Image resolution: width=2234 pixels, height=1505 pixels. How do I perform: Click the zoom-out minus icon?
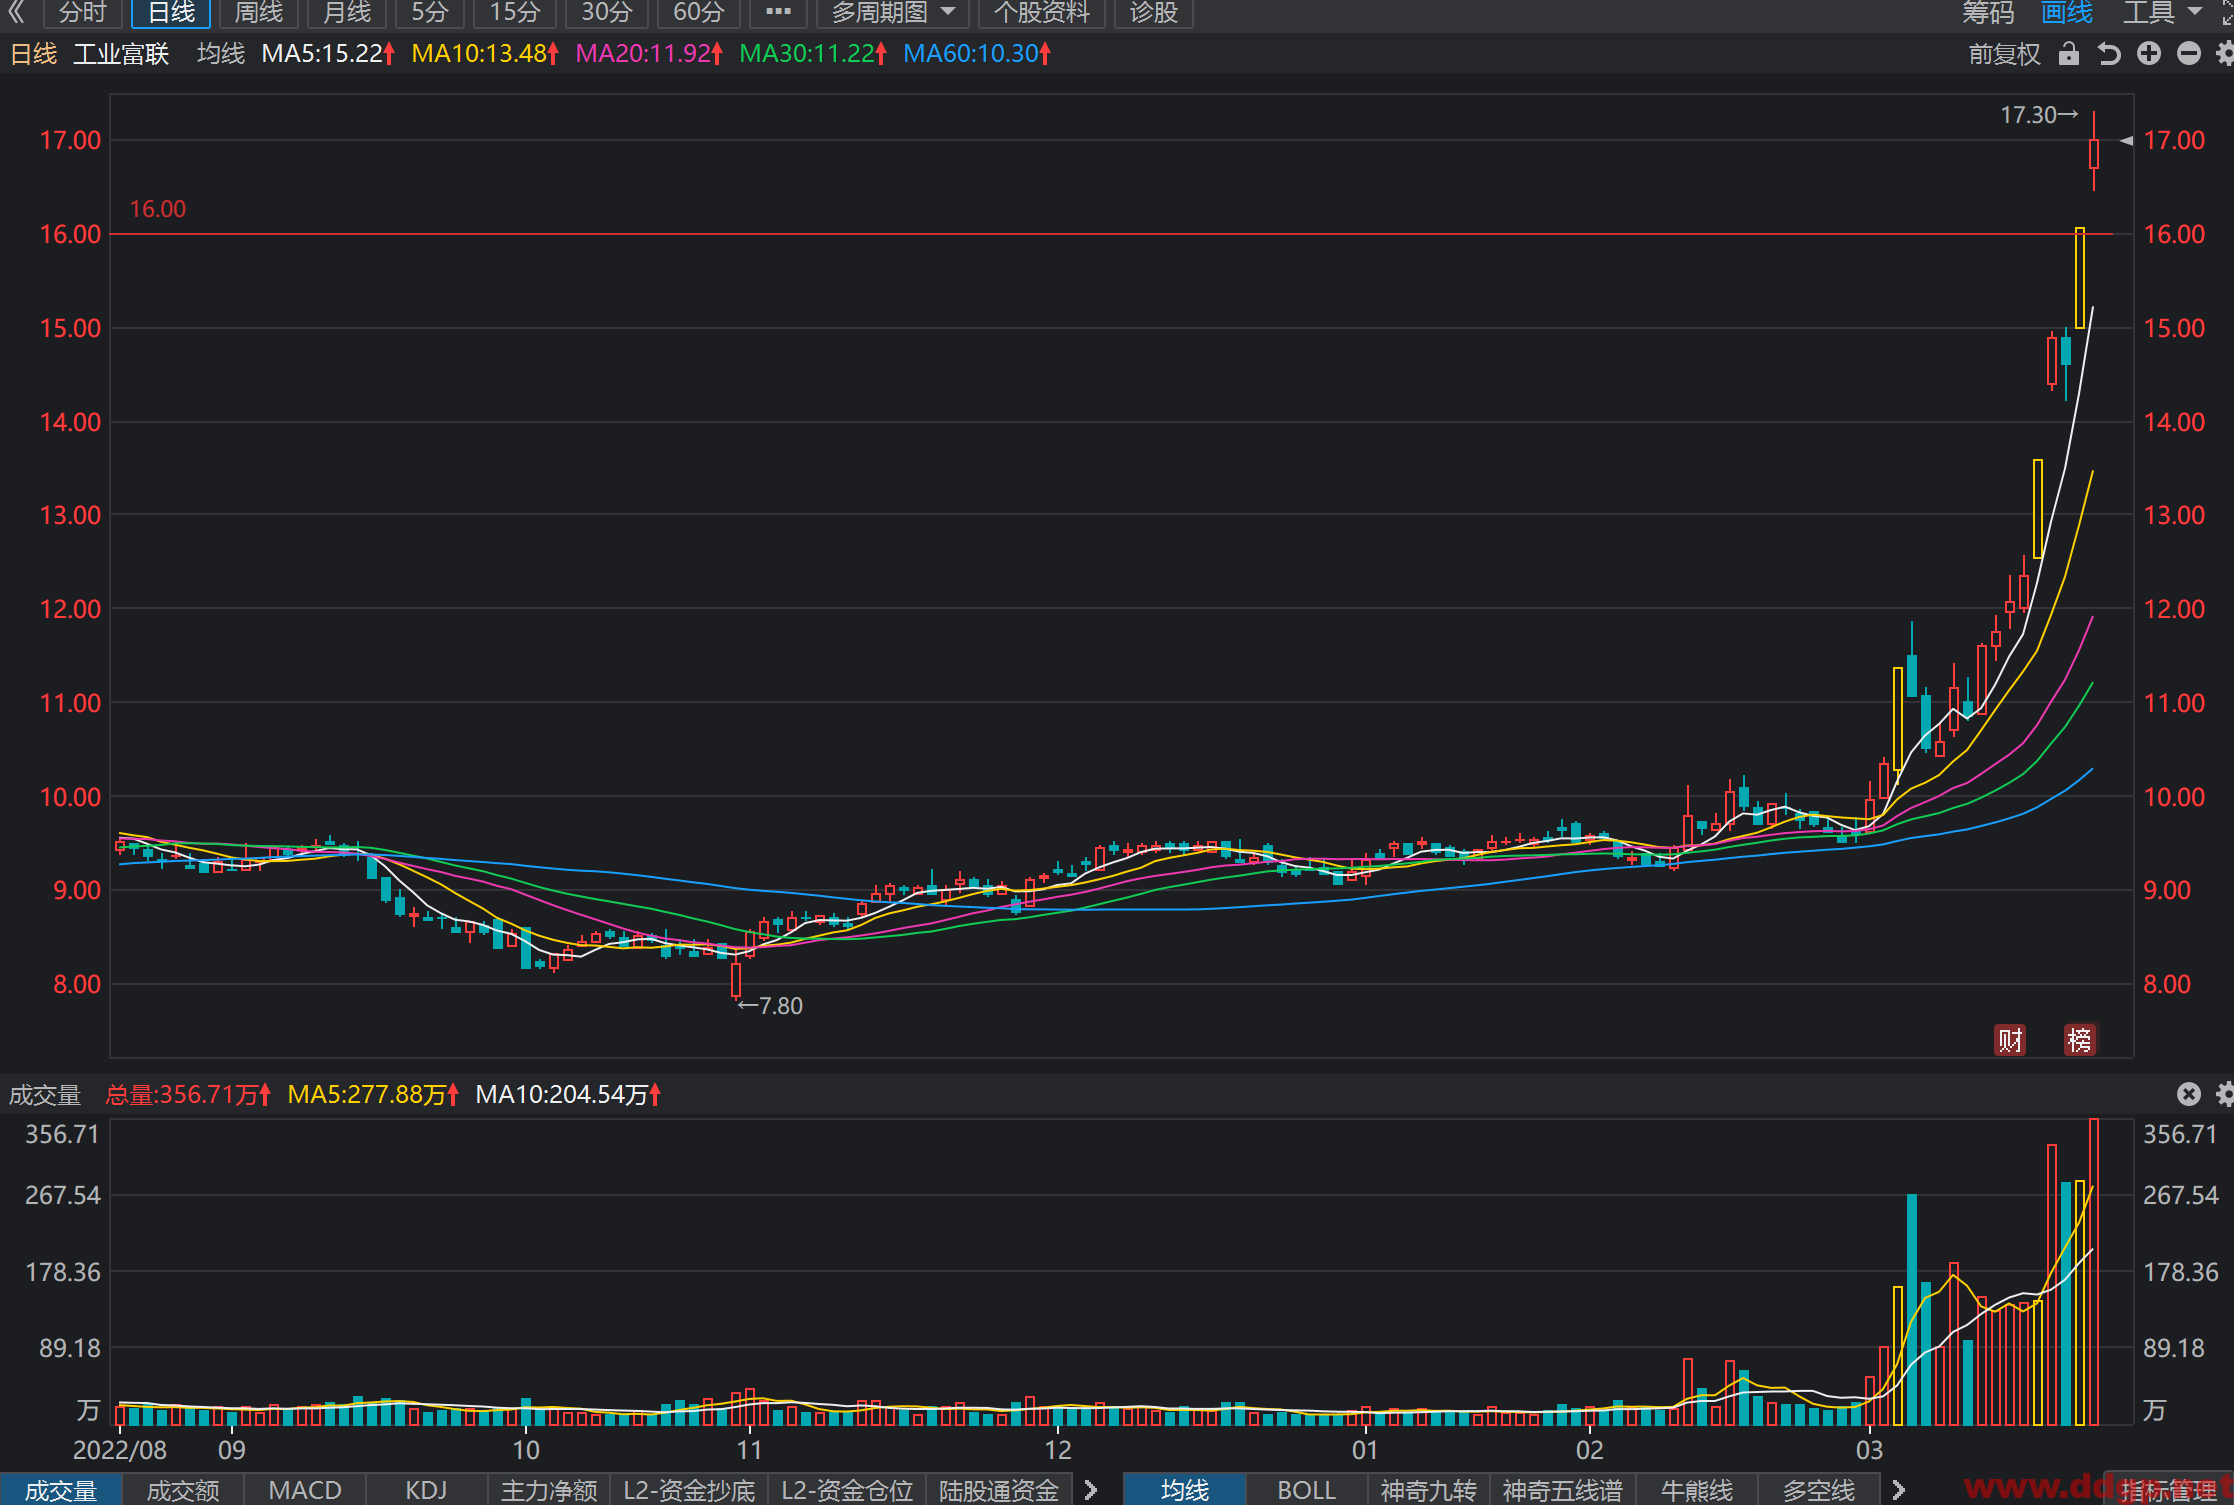coord(2189,54)
